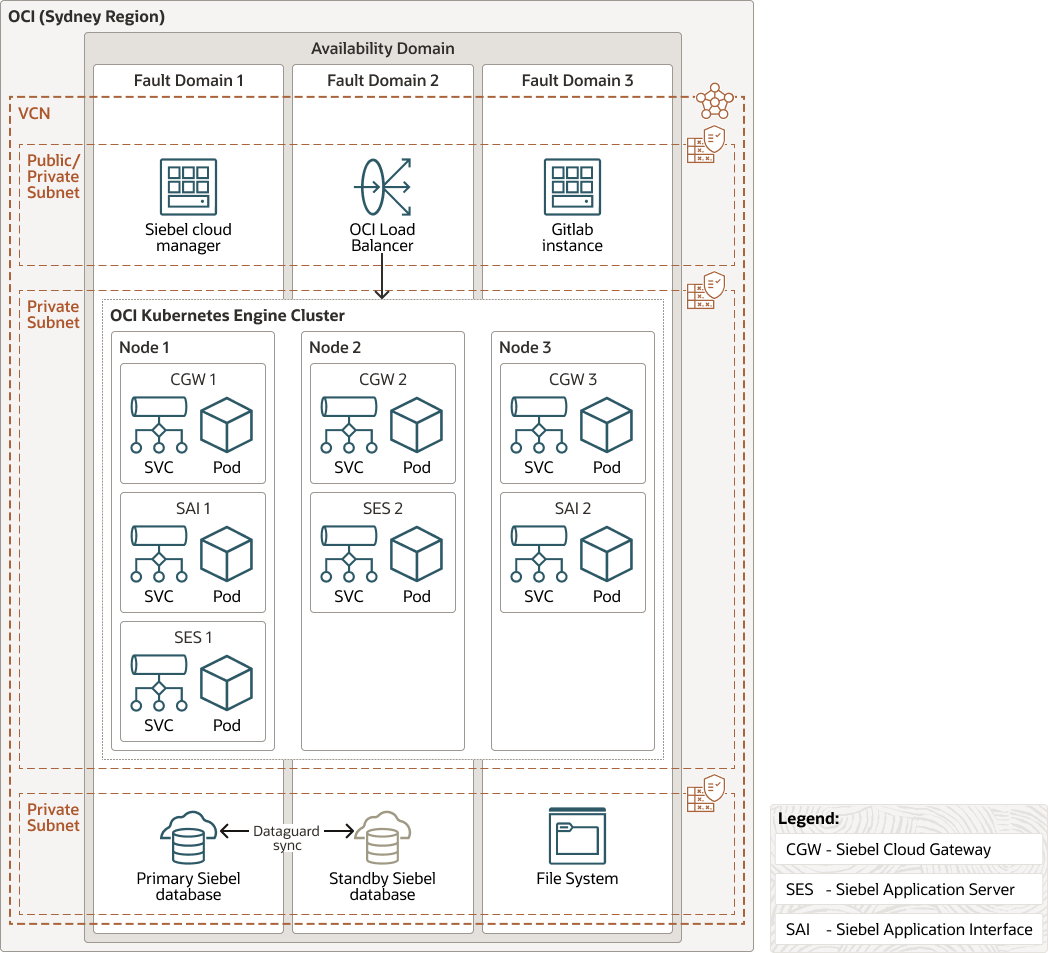Viewport: 1048px width, 953px height.
Task: Click the Pod cube icon in CGW 1
Action: (x=227, y=425)
